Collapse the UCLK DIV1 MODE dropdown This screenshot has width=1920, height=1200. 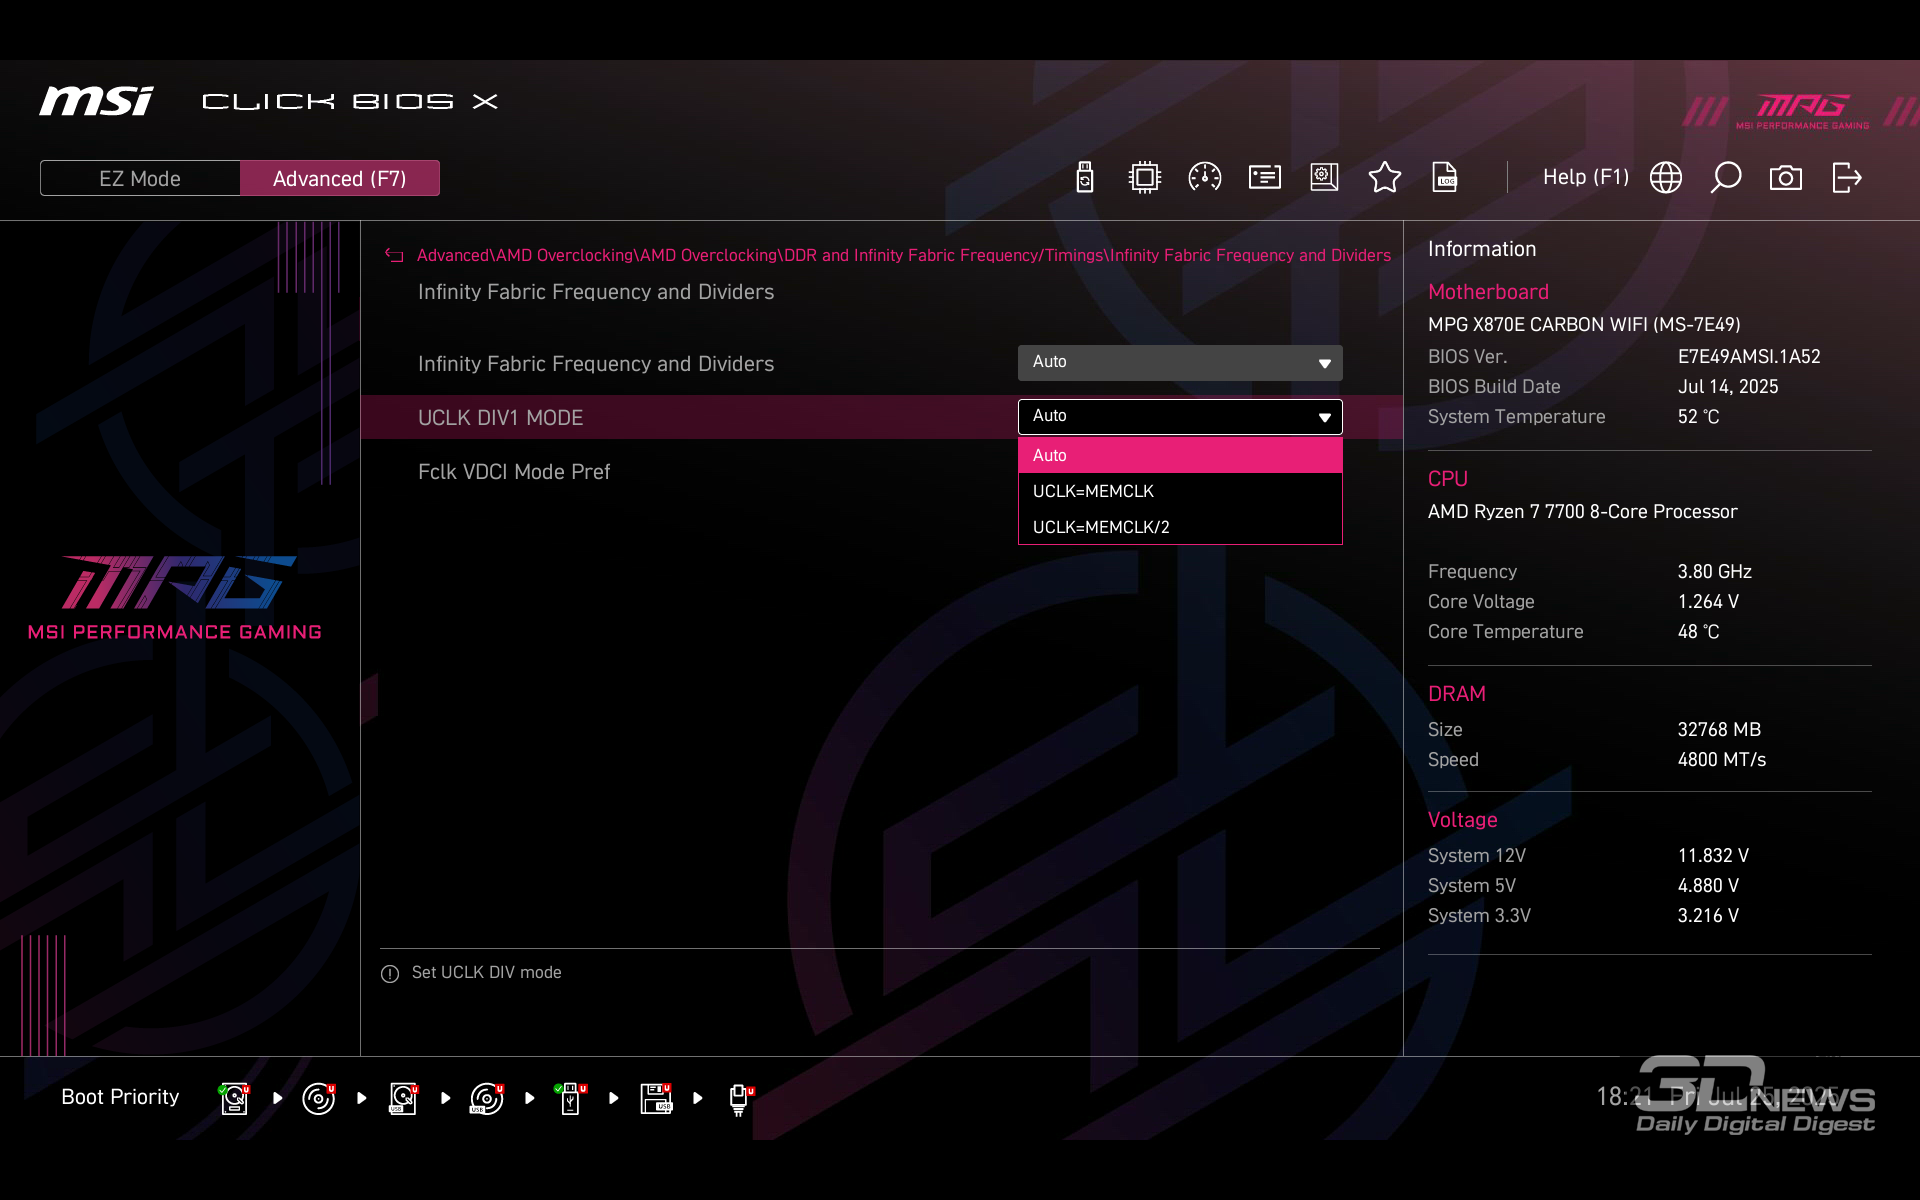click(x=1180, y=416)
